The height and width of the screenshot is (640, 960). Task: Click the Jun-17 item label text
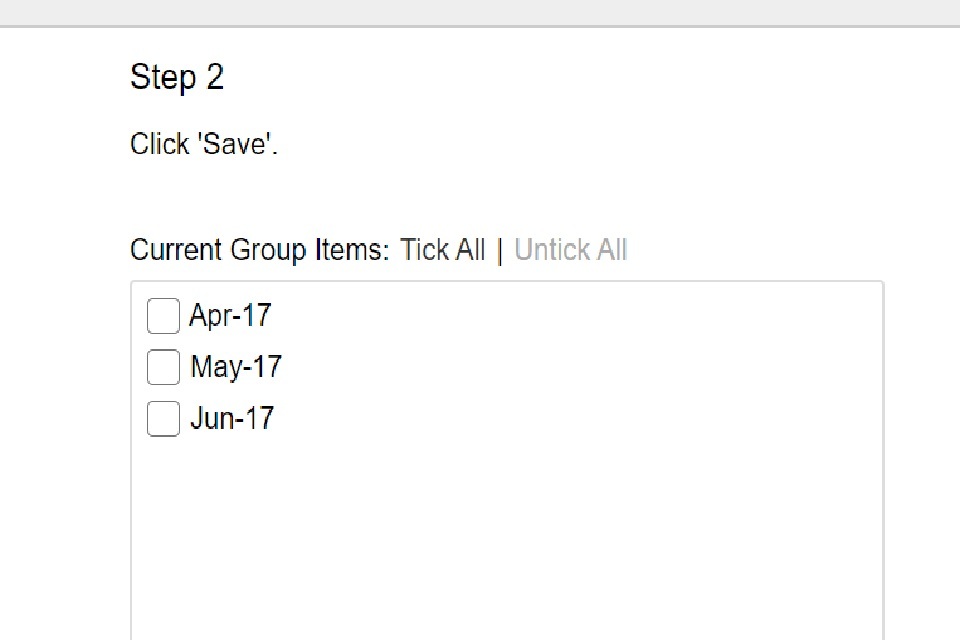[x=232, y=418]
